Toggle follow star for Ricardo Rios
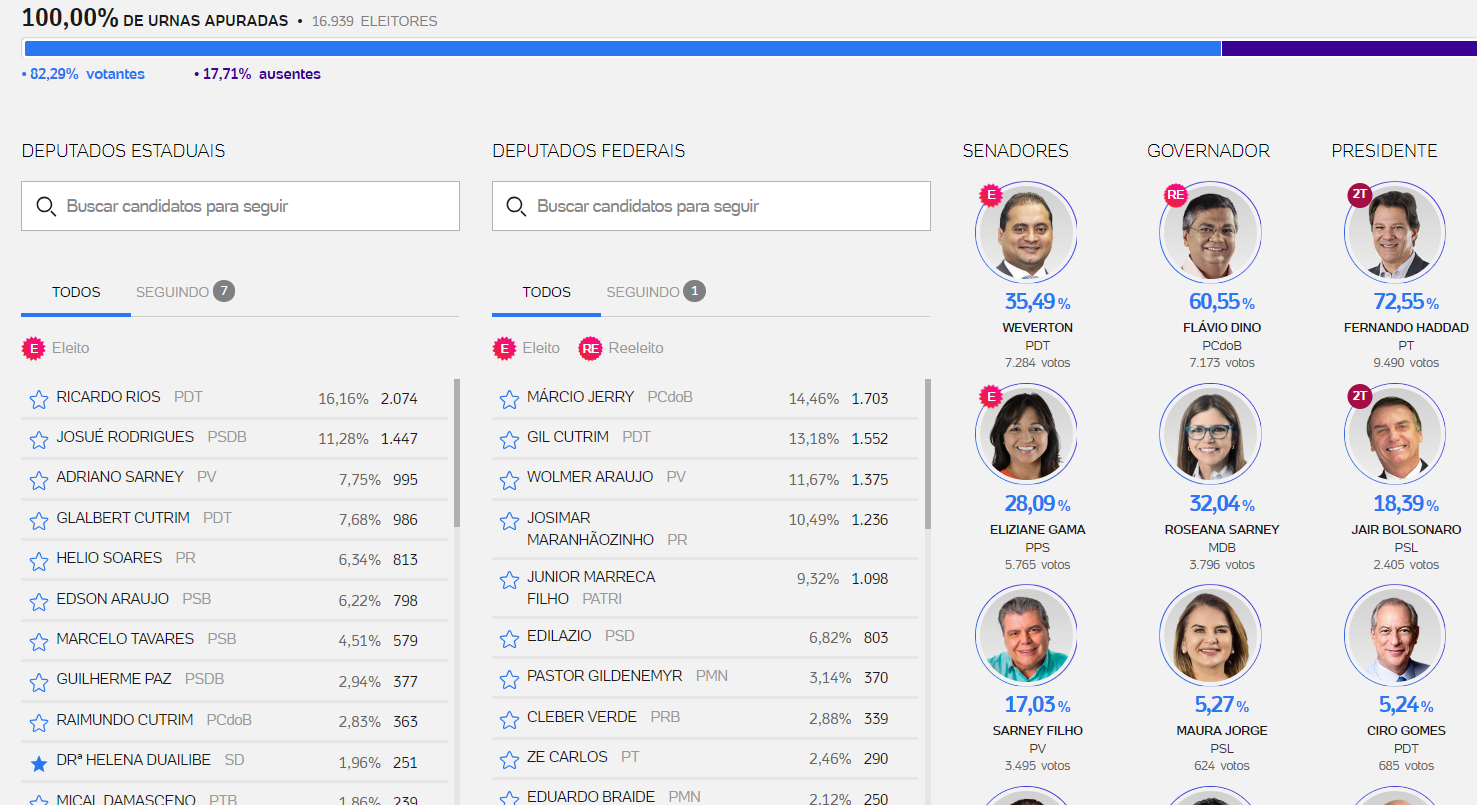1477x805 pixels. pyautogui.click(x=38, y=400)
